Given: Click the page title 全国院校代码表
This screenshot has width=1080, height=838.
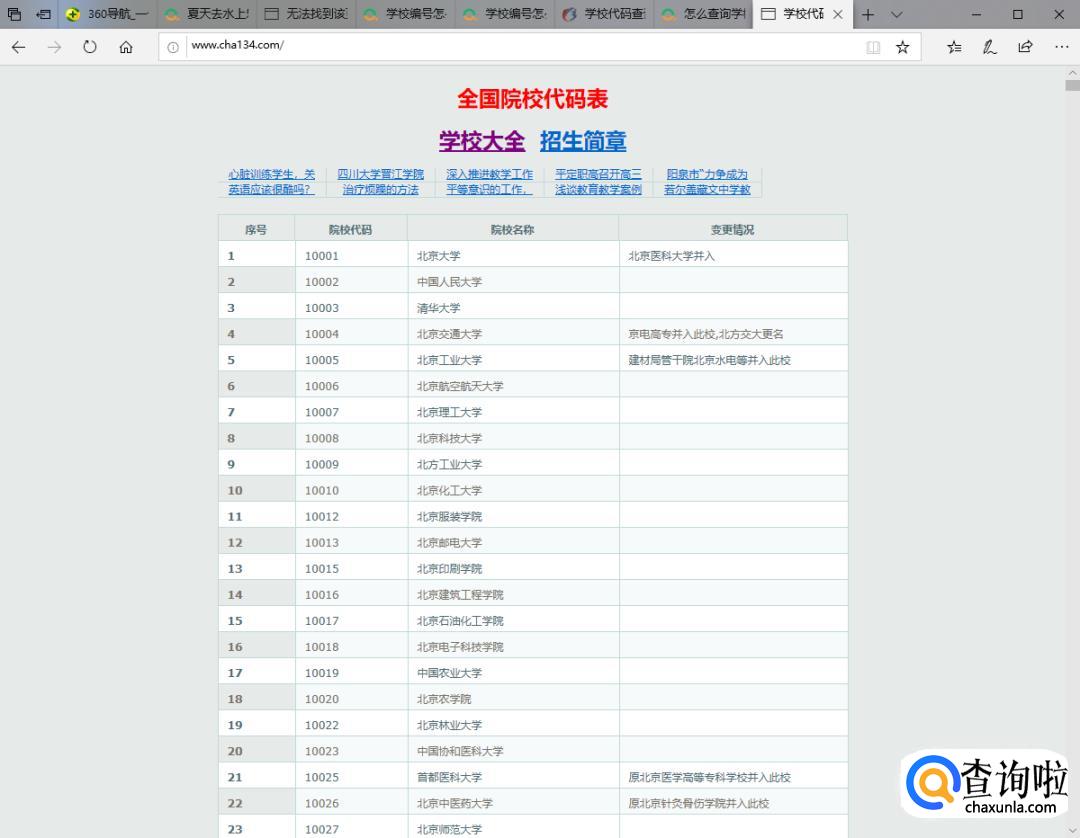Looking at the screenshot, I should click(x=532, y=98).
